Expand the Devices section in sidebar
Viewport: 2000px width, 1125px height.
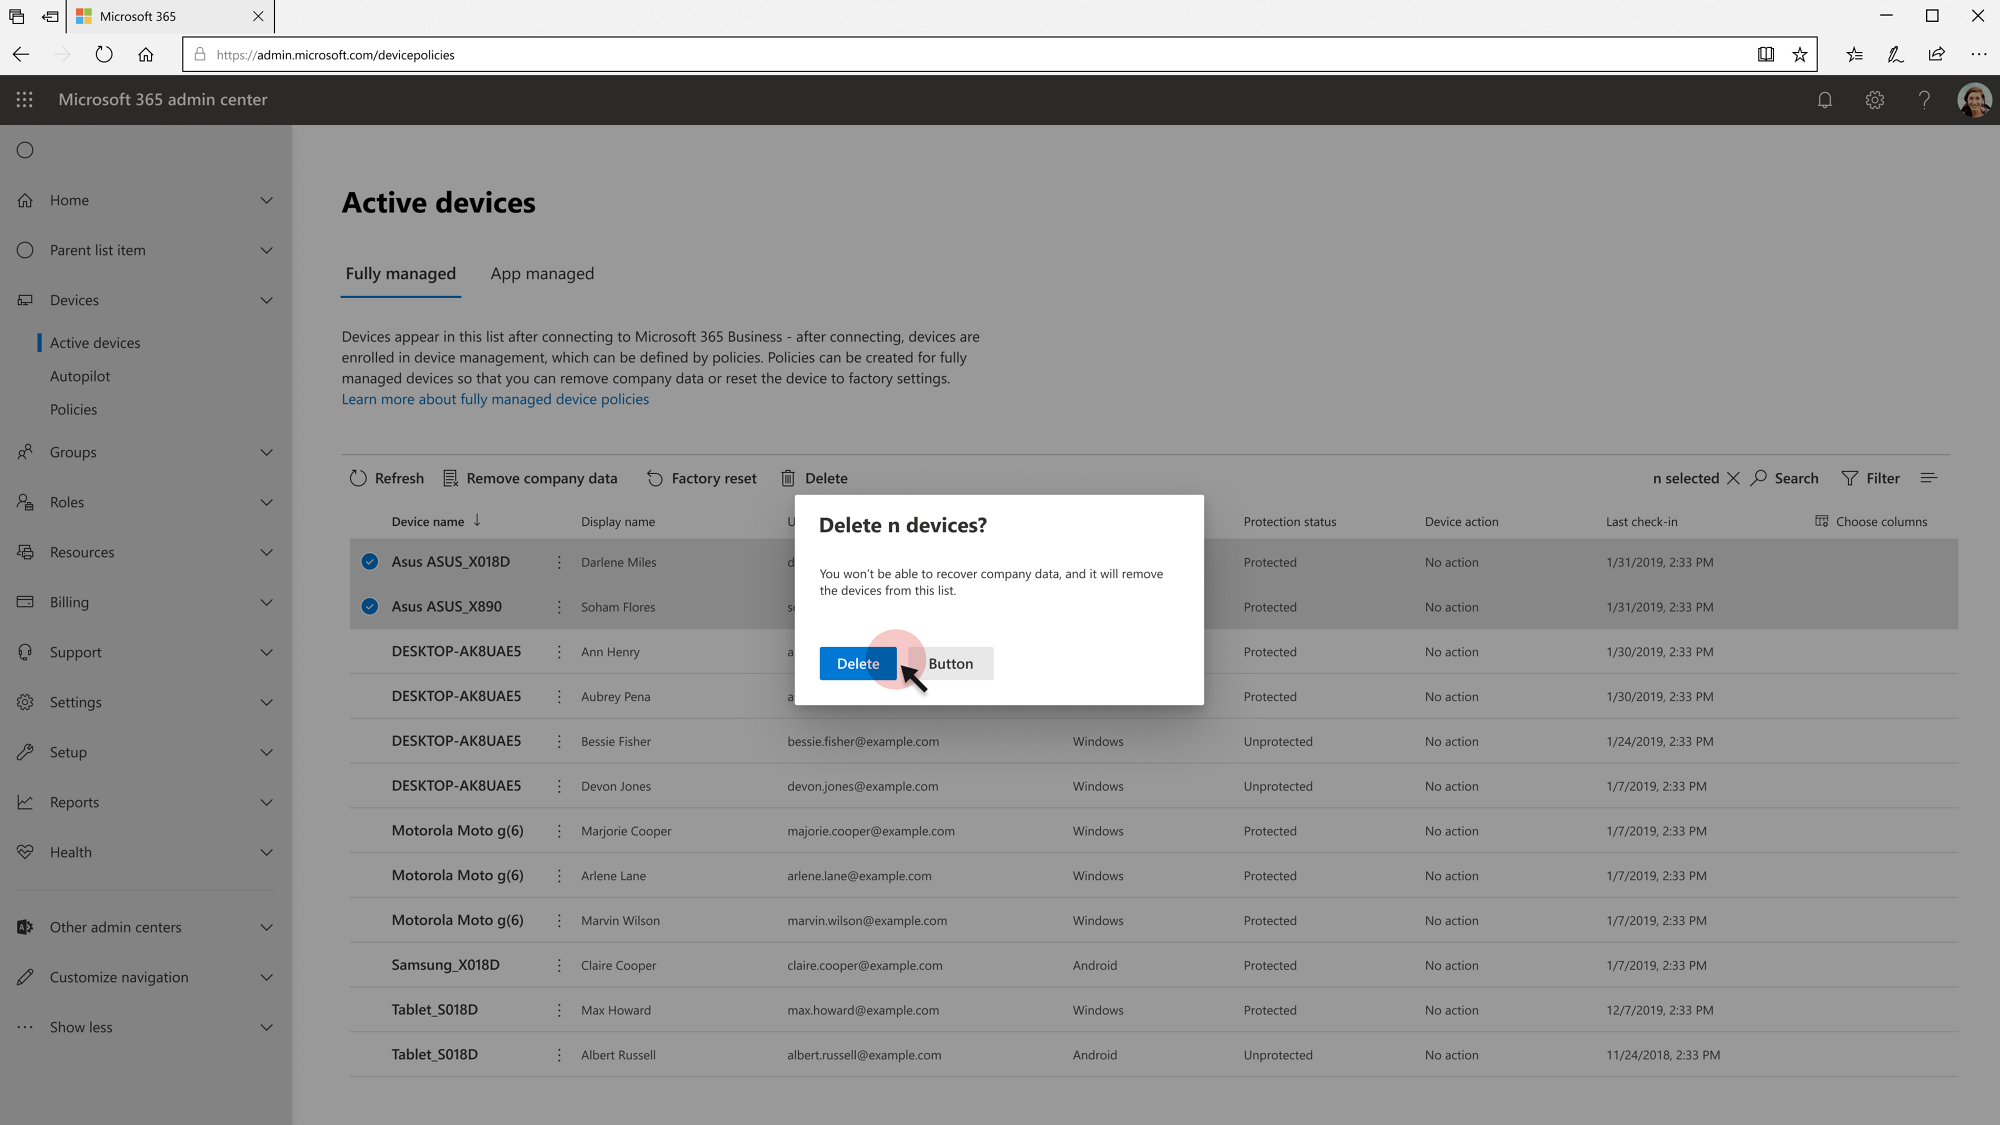point(266,300)
